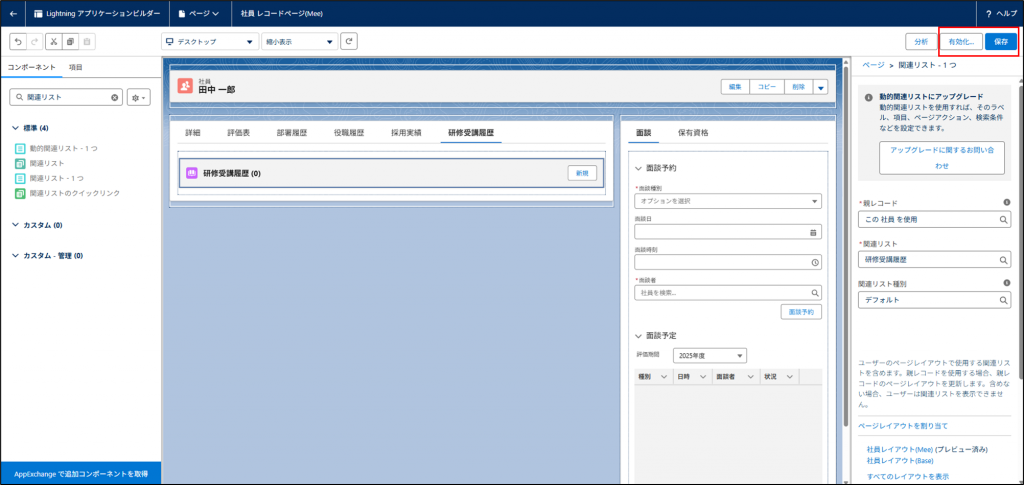This screenshot has height=485, width=1024.
Task: Click the cut (scissors) icon
Action: pyautogui.click(x=53, y=41)
